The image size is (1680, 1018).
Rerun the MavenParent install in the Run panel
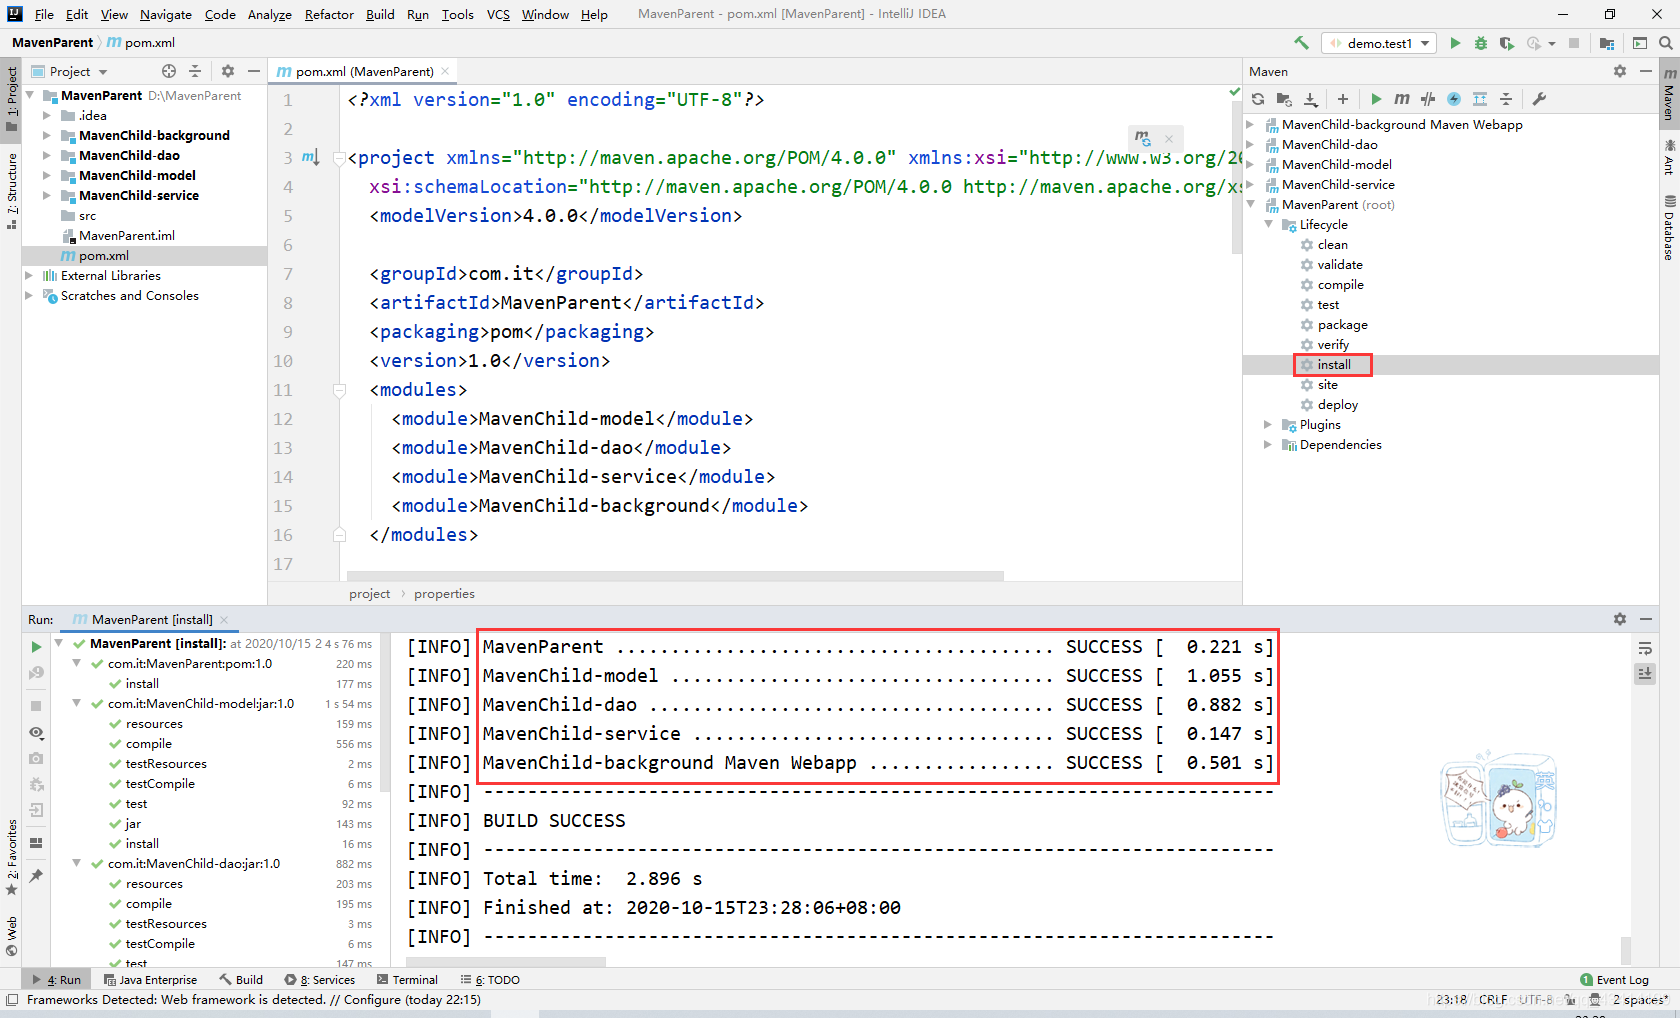[36, 647]
